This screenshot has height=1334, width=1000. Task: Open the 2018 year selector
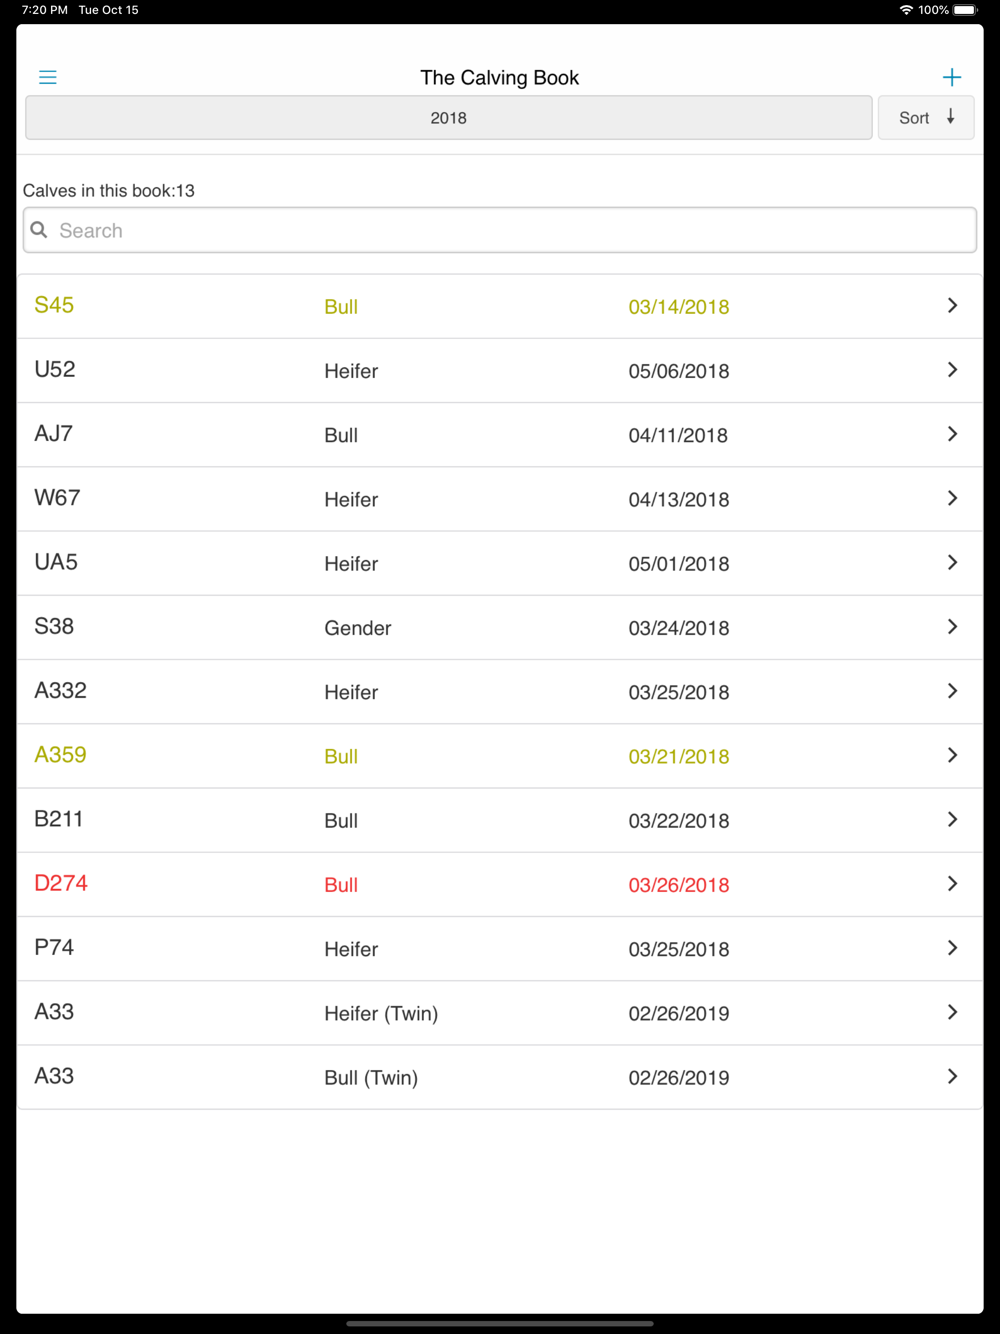(448, 118)
